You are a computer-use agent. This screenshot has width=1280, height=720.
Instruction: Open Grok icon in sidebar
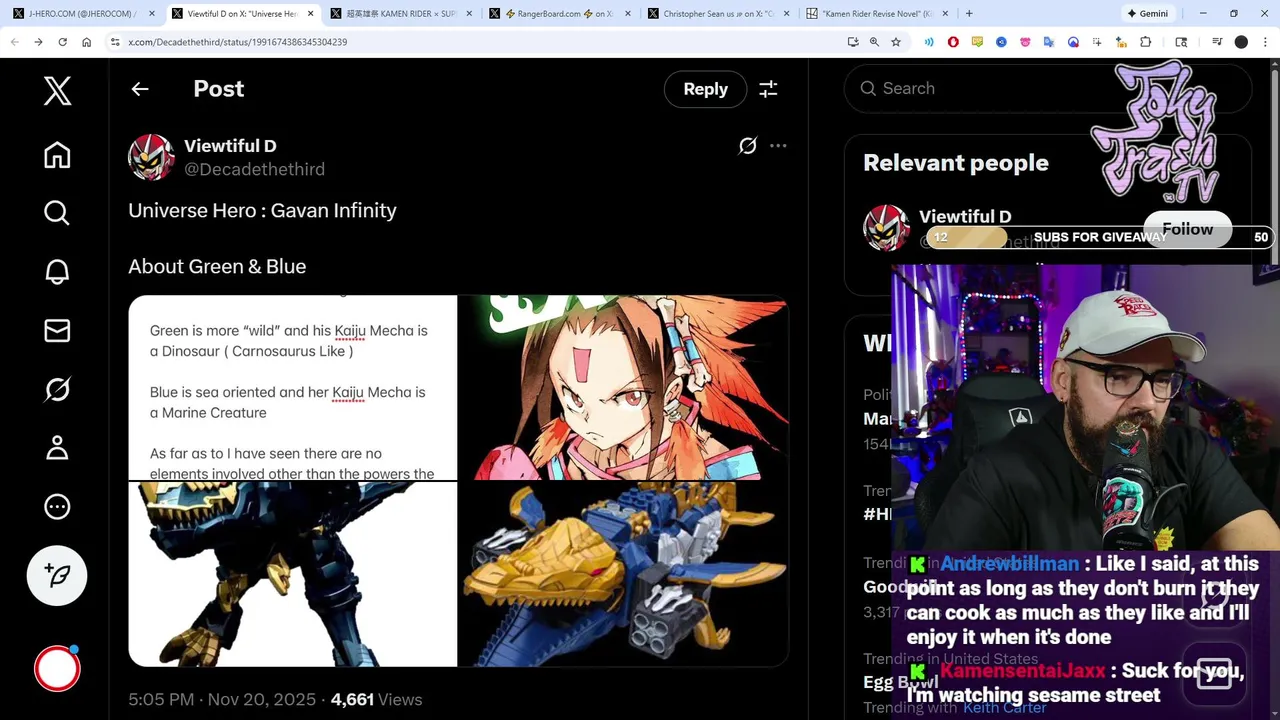pyautogui.click(x=57, y=388)
